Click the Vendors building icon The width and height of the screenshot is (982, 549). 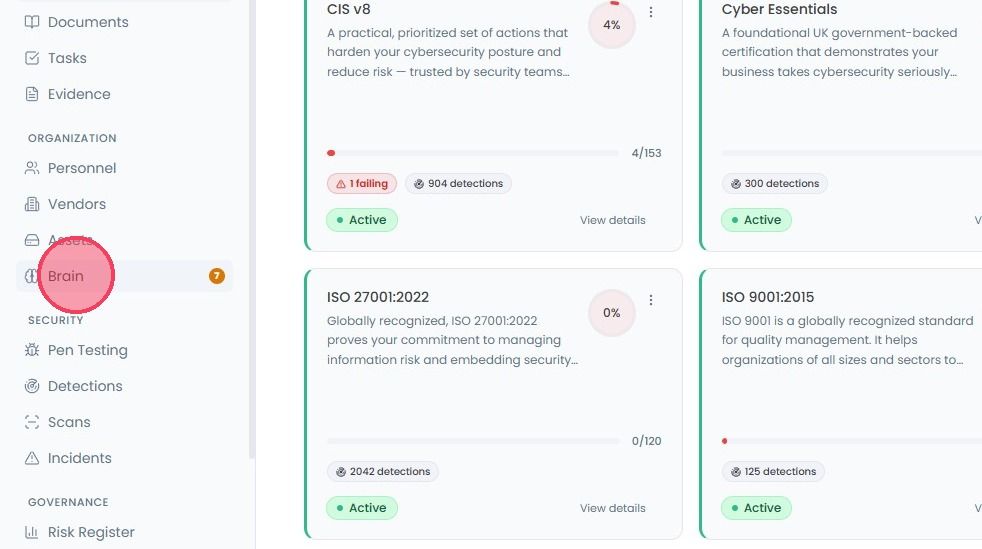point(31,204)
